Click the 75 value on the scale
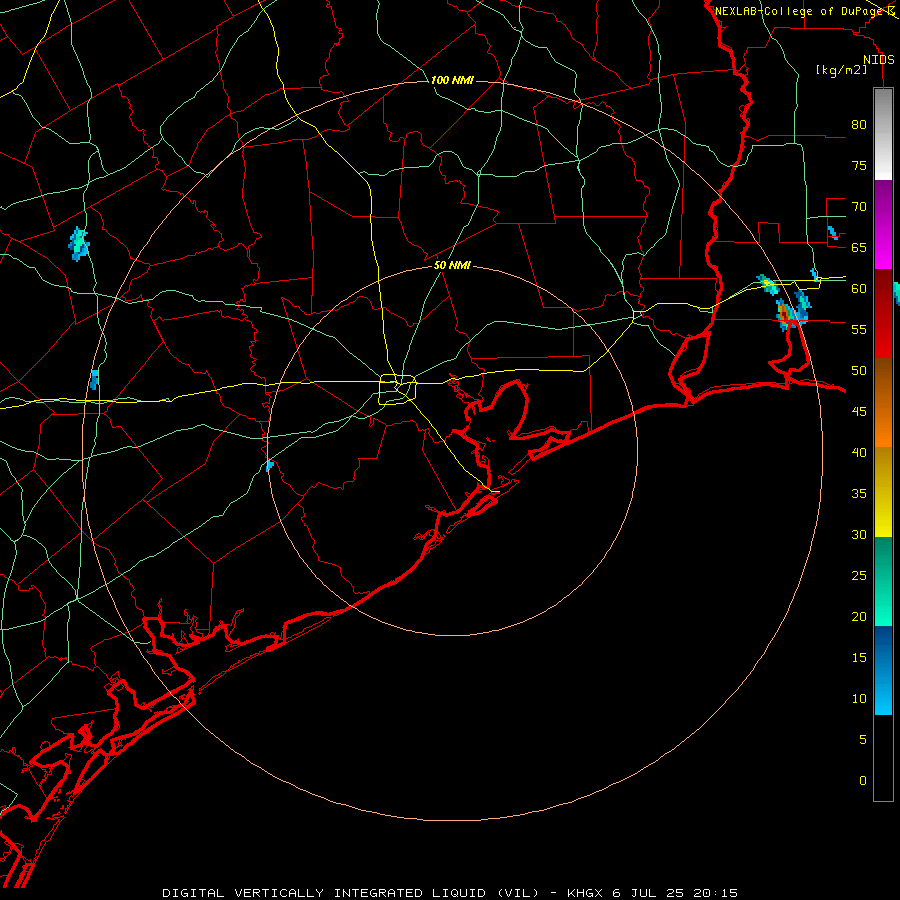The image size is (900, 900). tap(859, 165)
